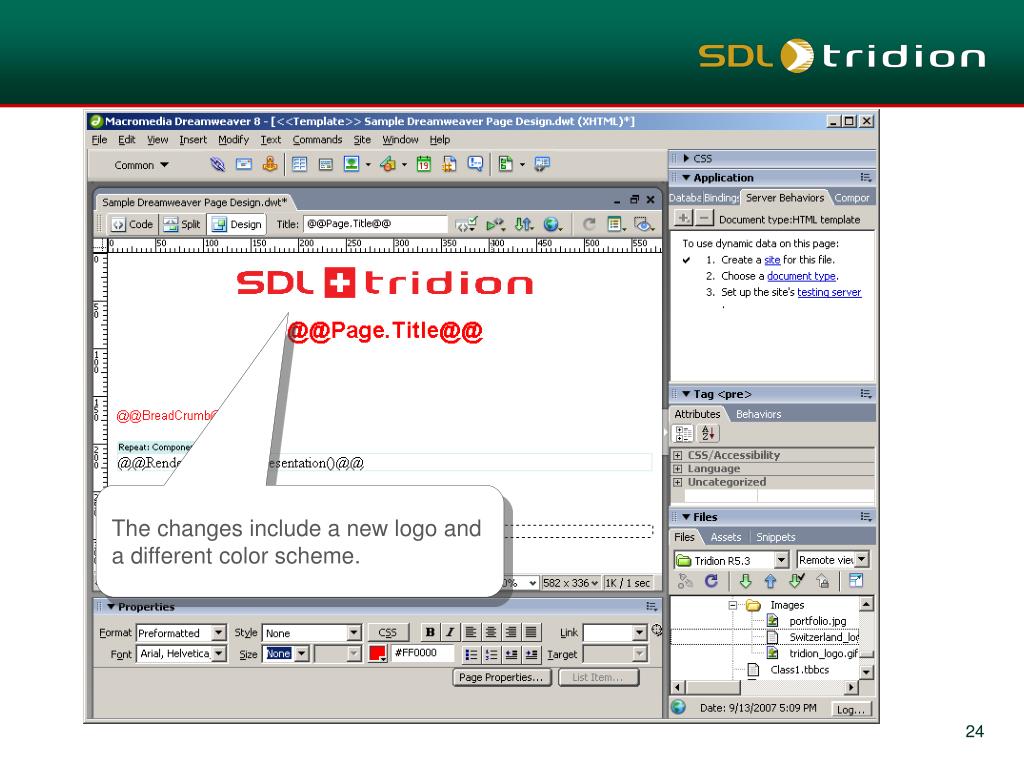This screenshot has height=768, width=1024.
Task: Insert a Date using the calendar icon
Action: [x=423, y=165]
